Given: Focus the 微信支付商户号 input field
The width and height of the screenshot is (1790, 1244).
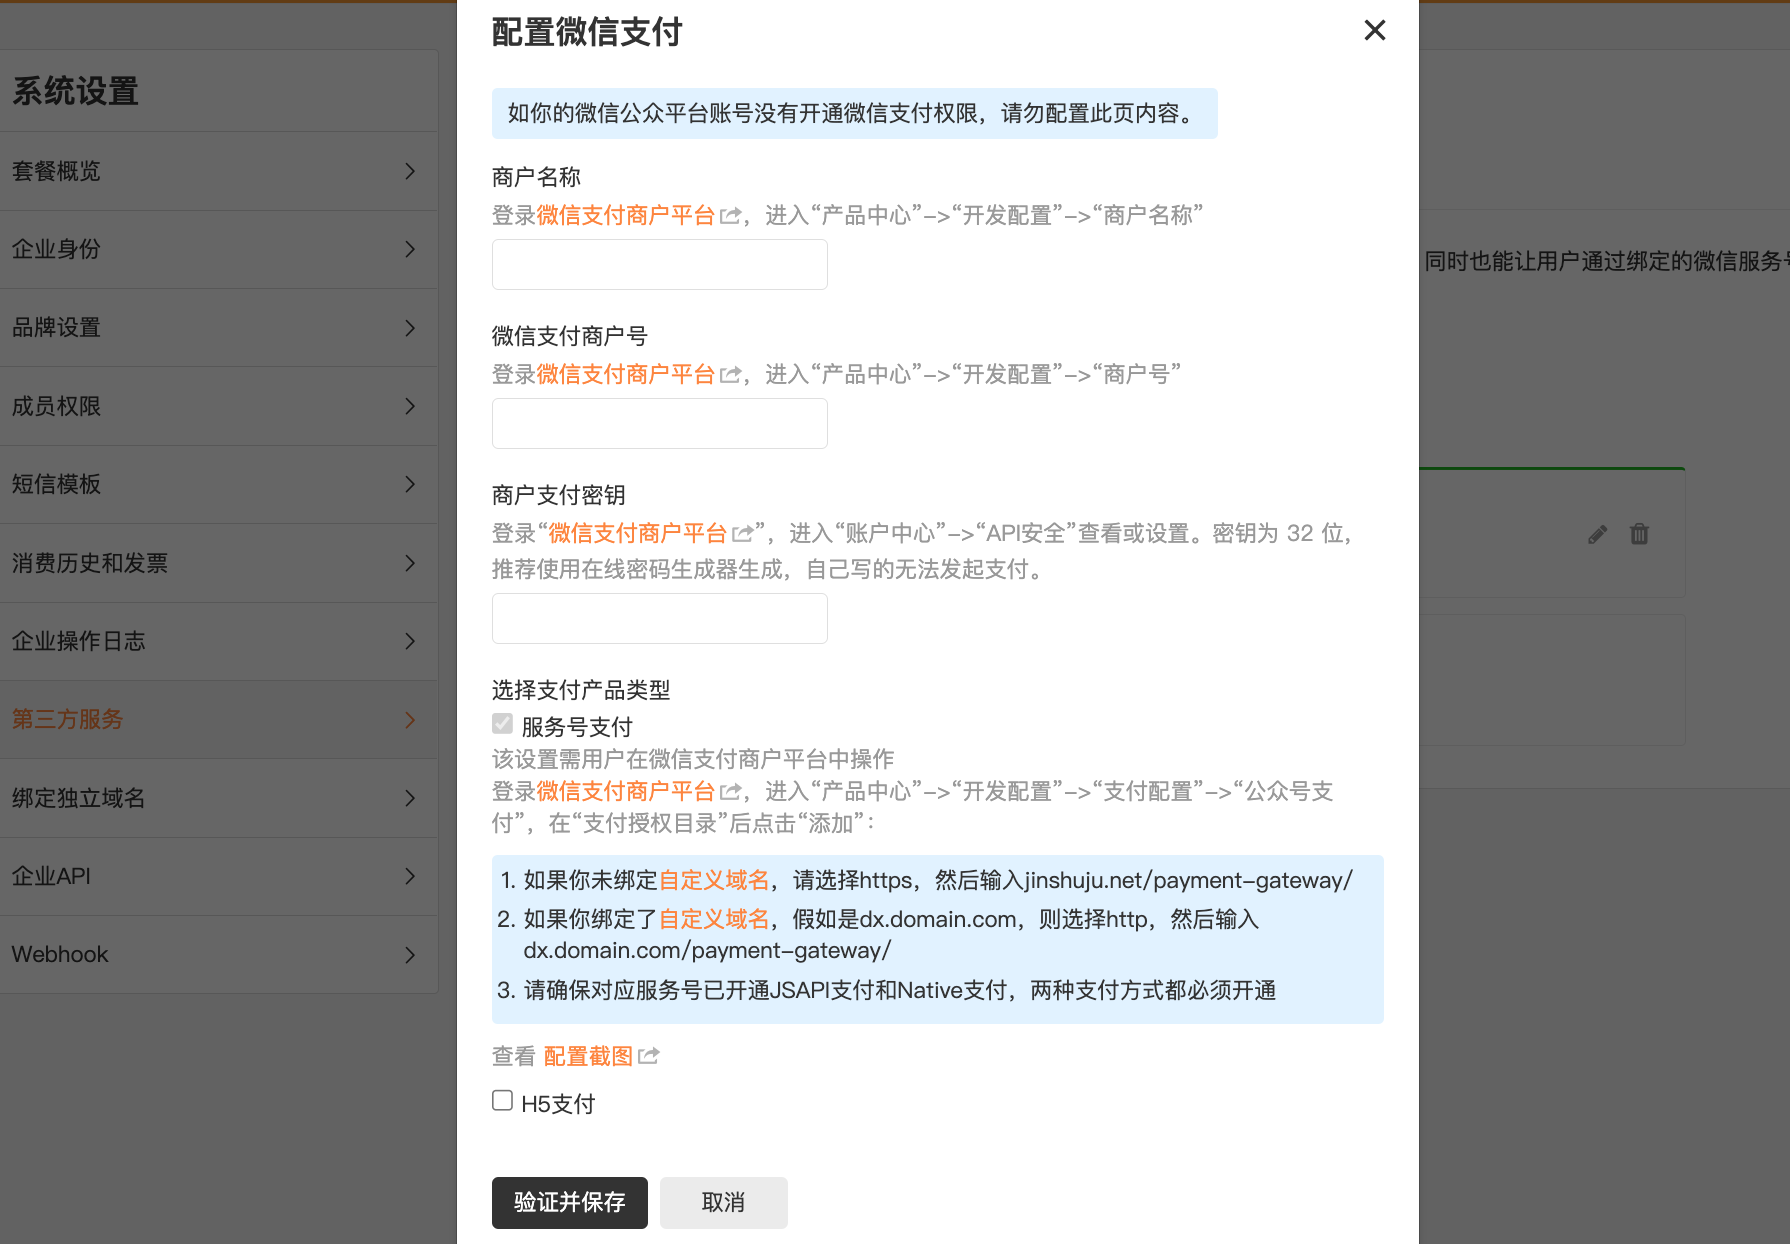Looking at the screenshot, I should [660, 424].
